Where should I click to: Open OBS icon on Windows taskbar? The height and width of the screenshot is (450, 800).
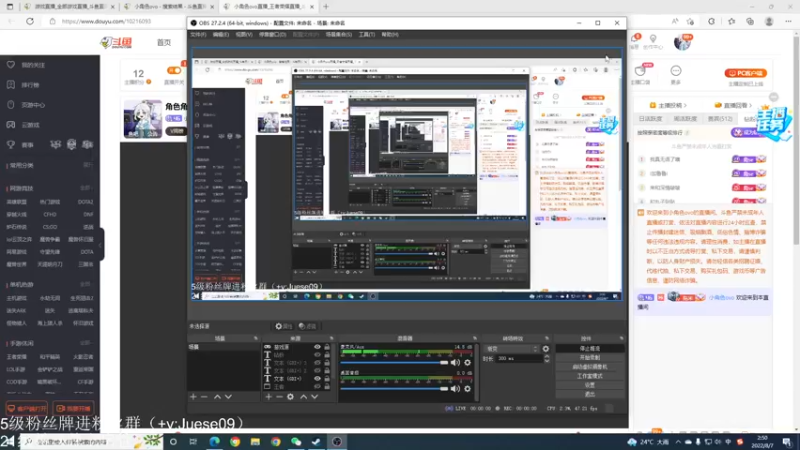[337, 441]
